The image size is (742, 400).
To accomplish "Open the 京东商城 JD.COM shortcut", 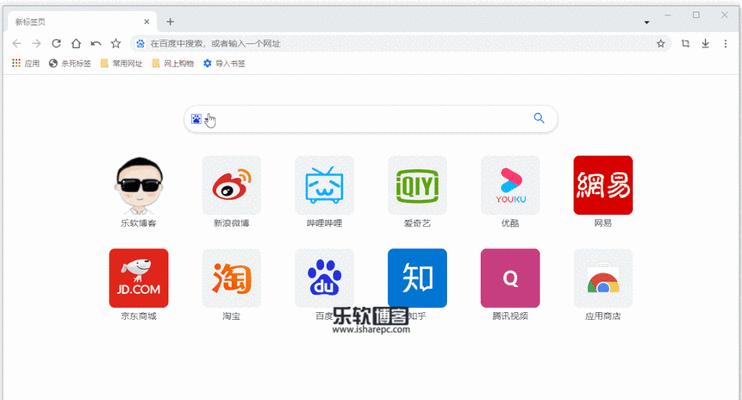I will [x=138, y=278].
